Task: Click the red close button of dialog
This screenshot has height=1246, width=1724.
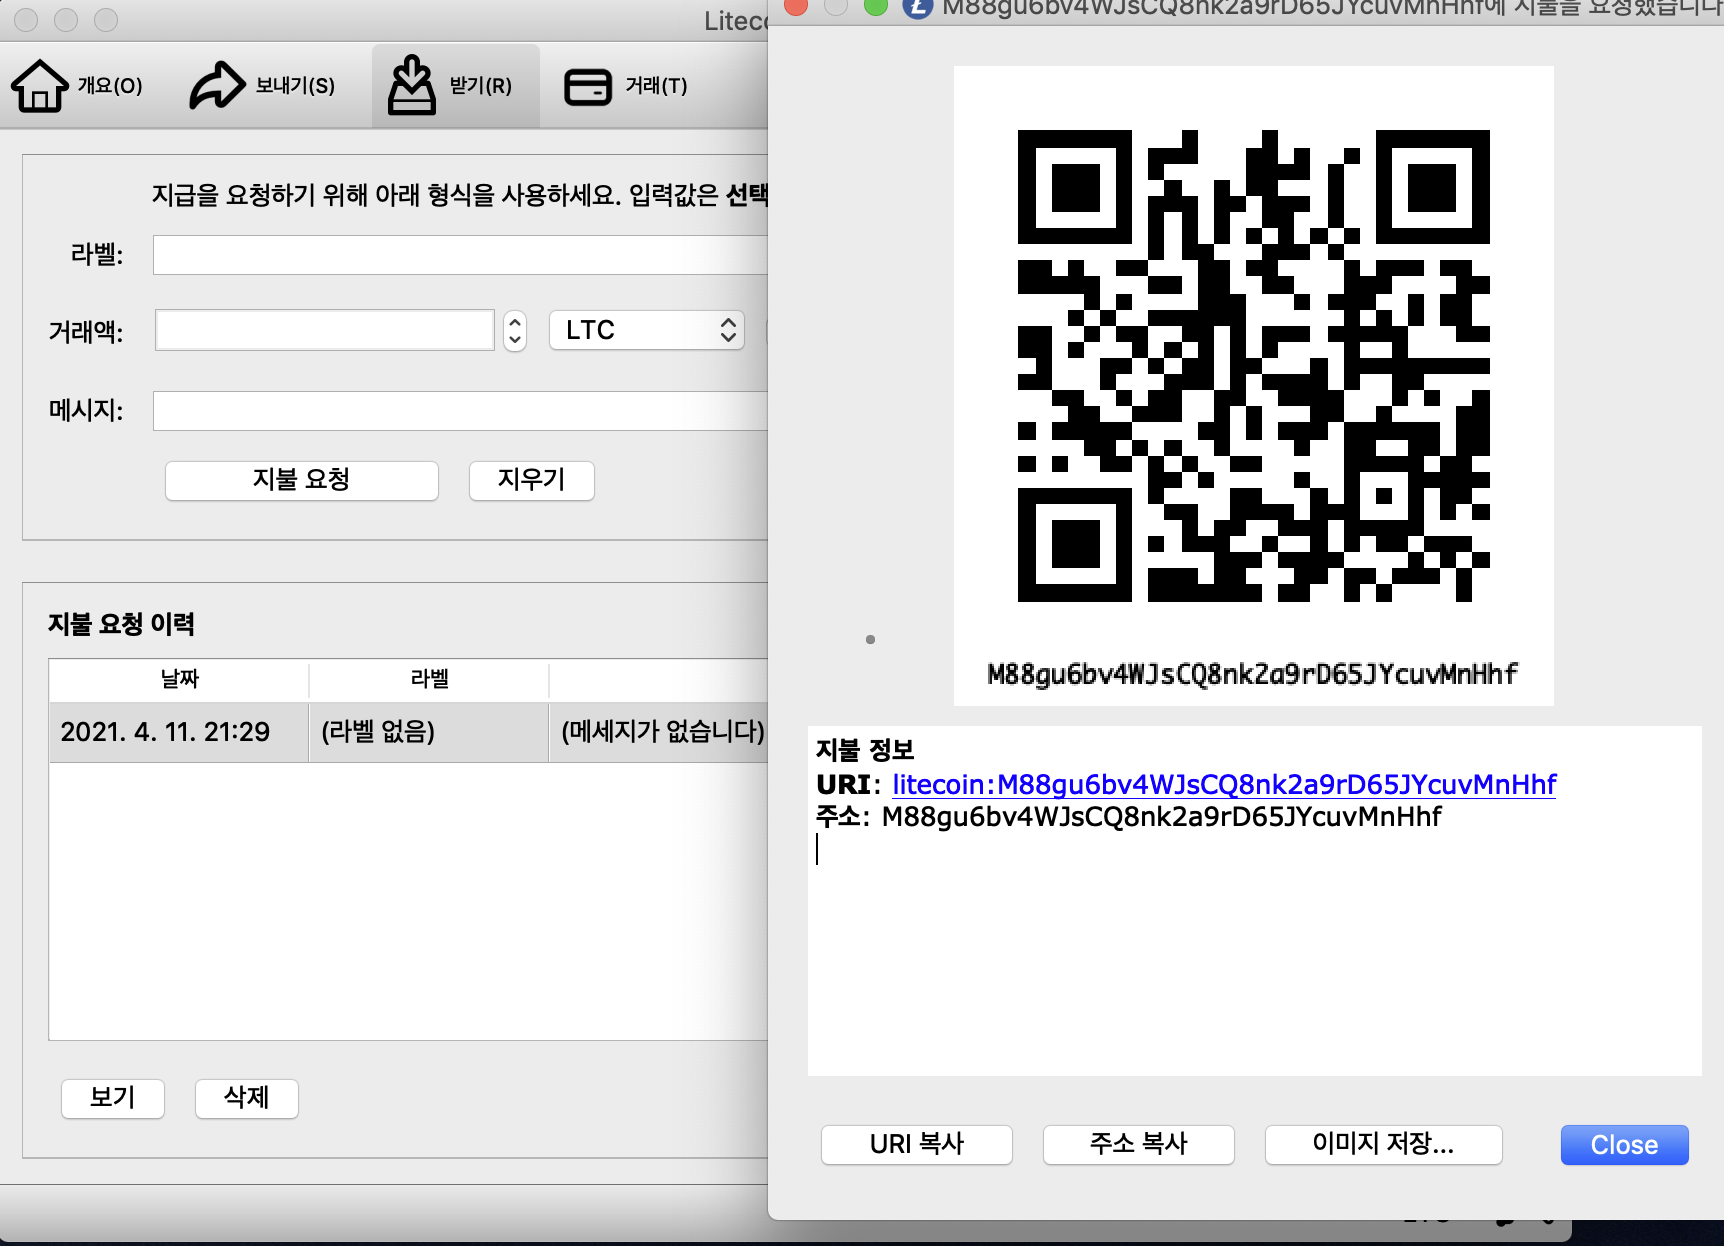Action: [796, 7]
